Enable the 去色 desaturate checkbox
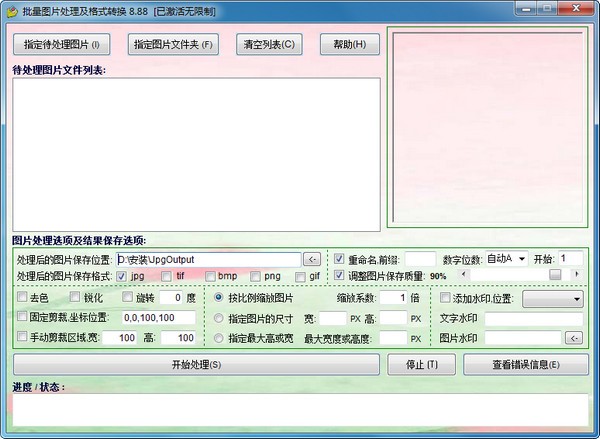The width and height of the screenshot is (600, 439). point(22,296)
